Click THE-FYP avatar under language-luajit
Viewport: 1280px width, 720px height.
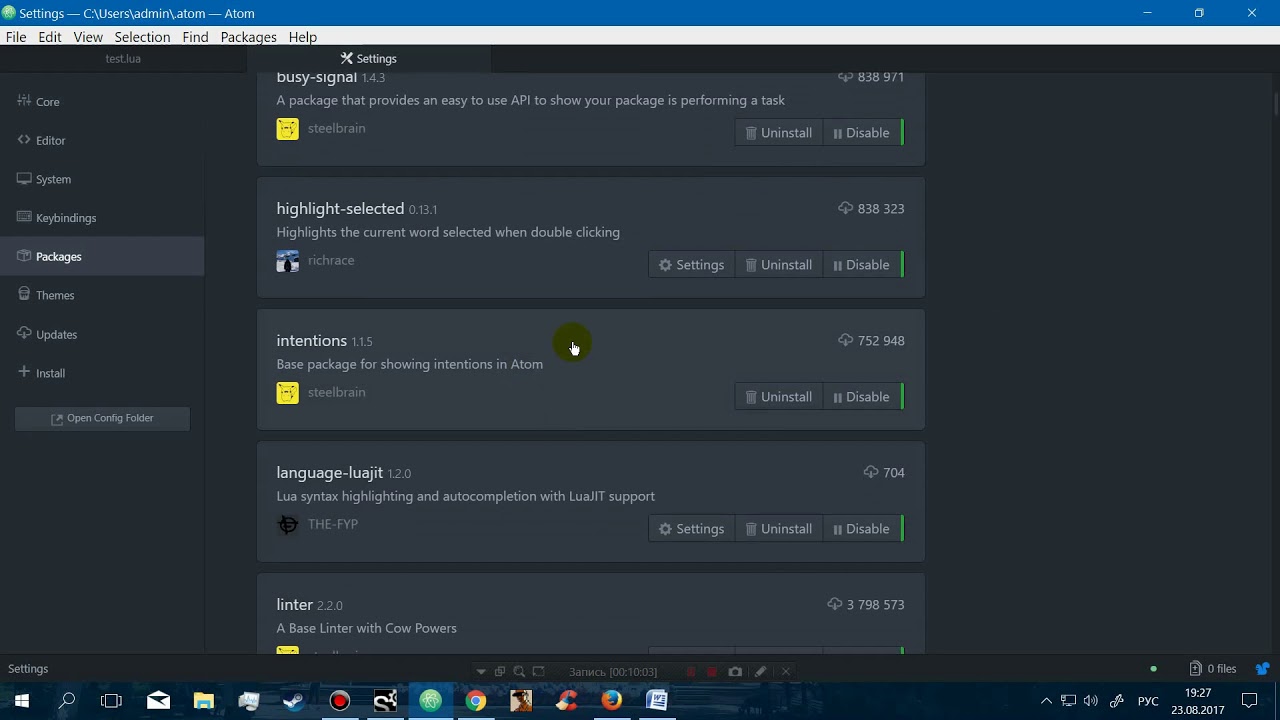(288, 525)
